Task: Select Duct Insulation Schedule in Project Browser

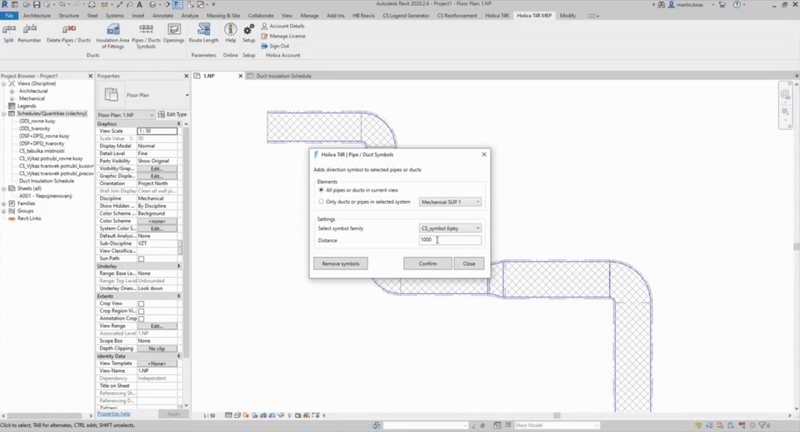Action: [x=46, y=181]
